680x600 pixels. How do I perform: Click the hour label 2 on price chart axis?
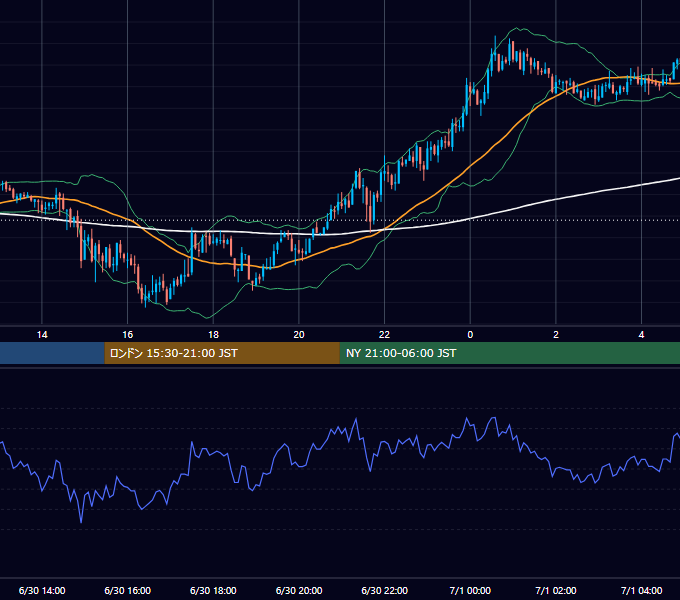[556, 335]
